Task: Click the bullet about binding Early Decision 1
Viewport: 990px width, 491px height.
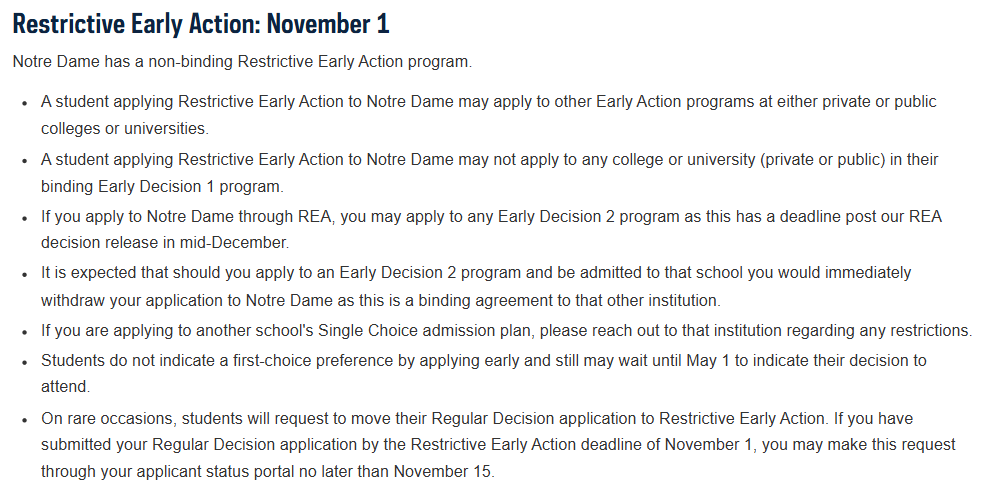Action: pyautogui.click(x=489, y=173)
